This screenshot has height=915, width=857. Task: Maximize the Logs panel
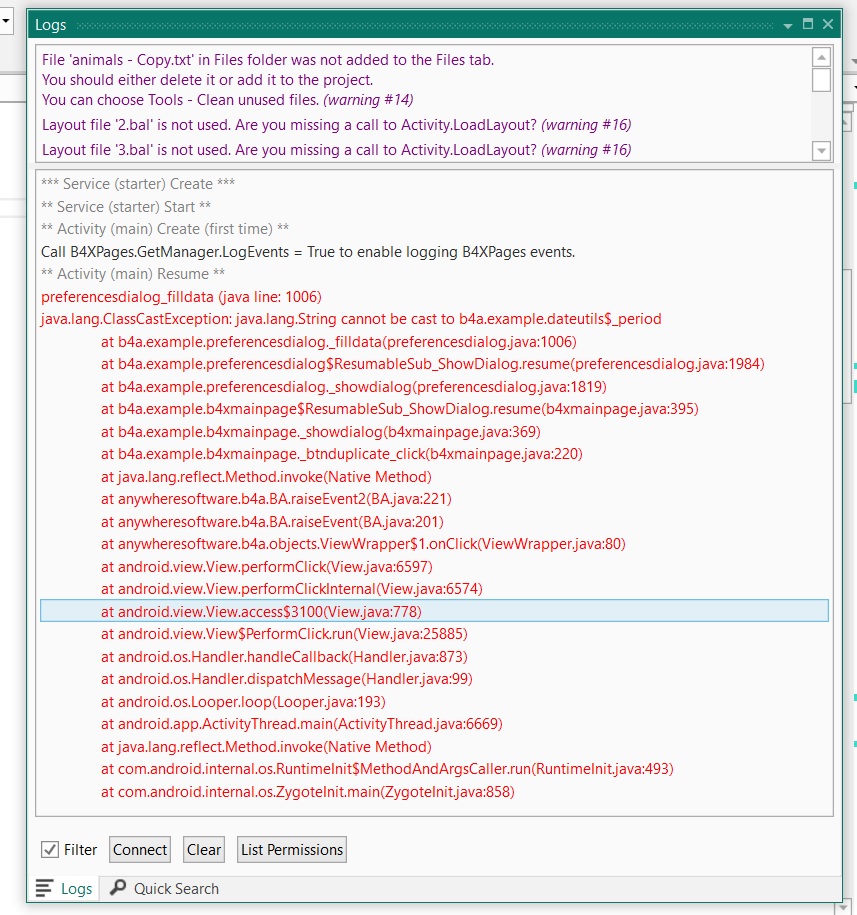click(x=808, y=24)
